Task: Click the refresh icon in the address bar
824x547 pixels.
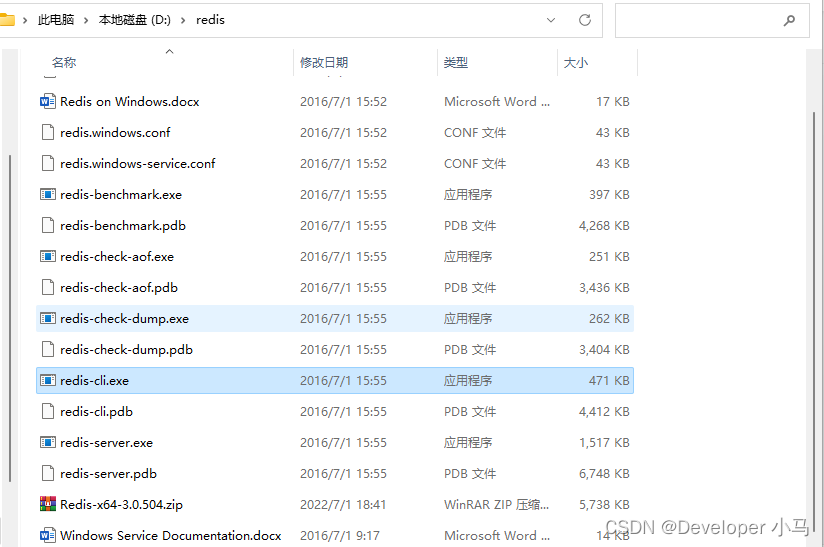Action: pyautogui.click(x=585, y=20)
